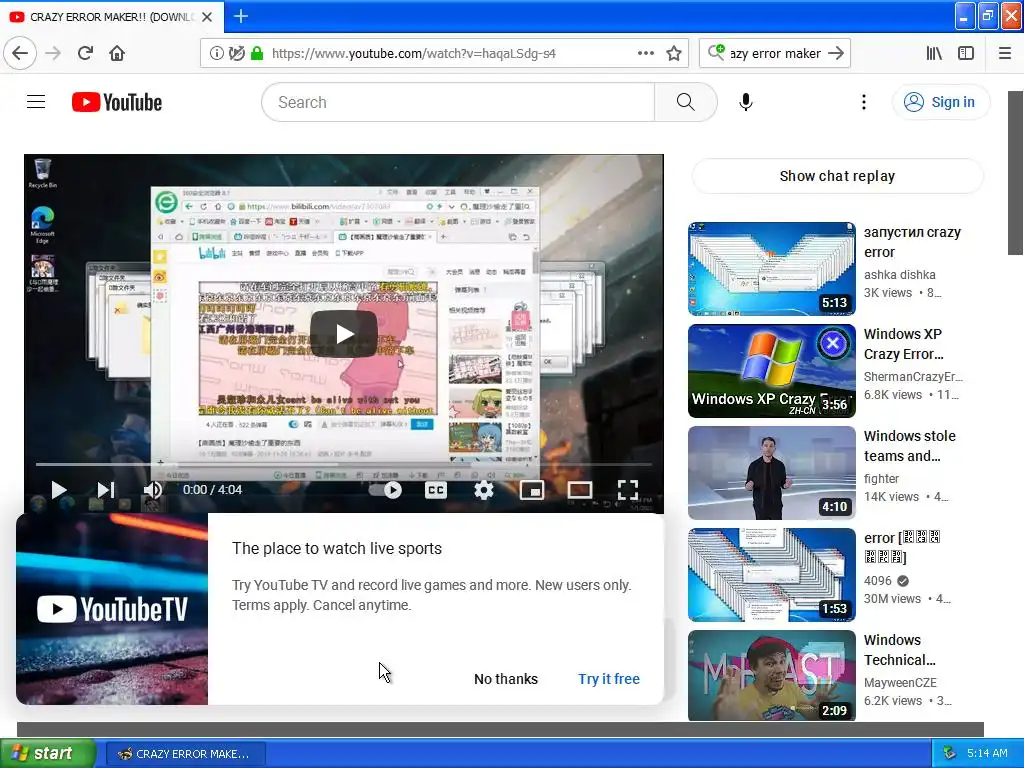
Task: Toggle the autoplay switch
Action: pos(385,490)
